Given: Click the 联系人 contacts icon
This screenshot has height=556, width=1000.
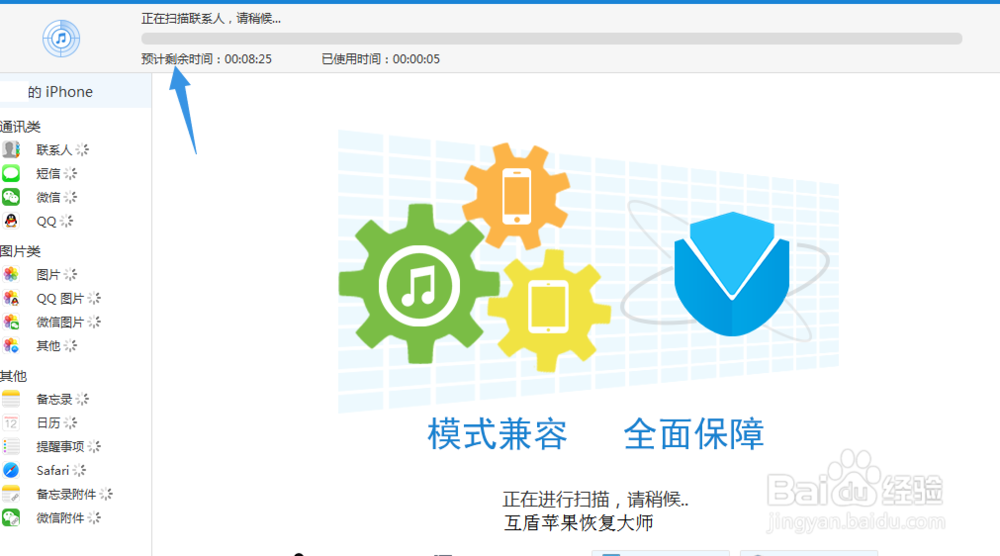Looking at the screenshot, I should [11, 149].
